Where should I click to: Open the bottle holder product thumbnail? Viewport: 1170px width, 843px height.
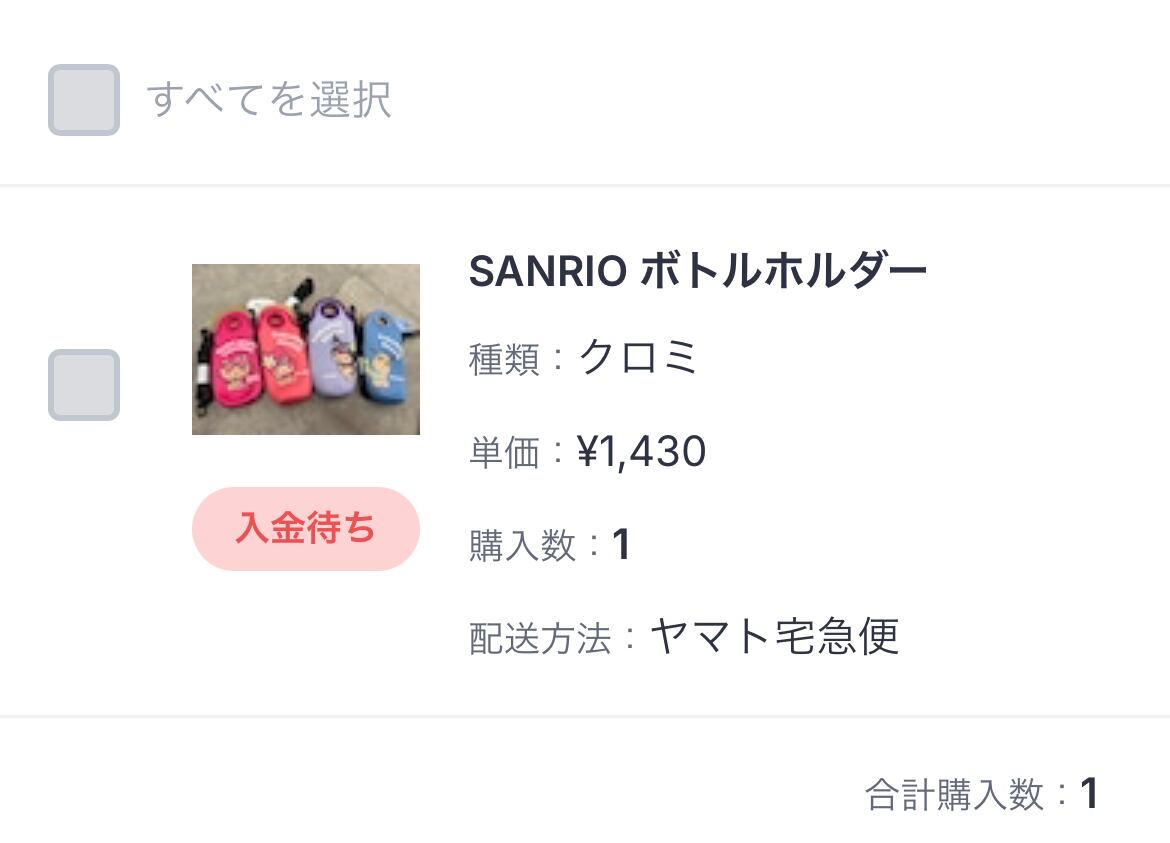point(306,349)
